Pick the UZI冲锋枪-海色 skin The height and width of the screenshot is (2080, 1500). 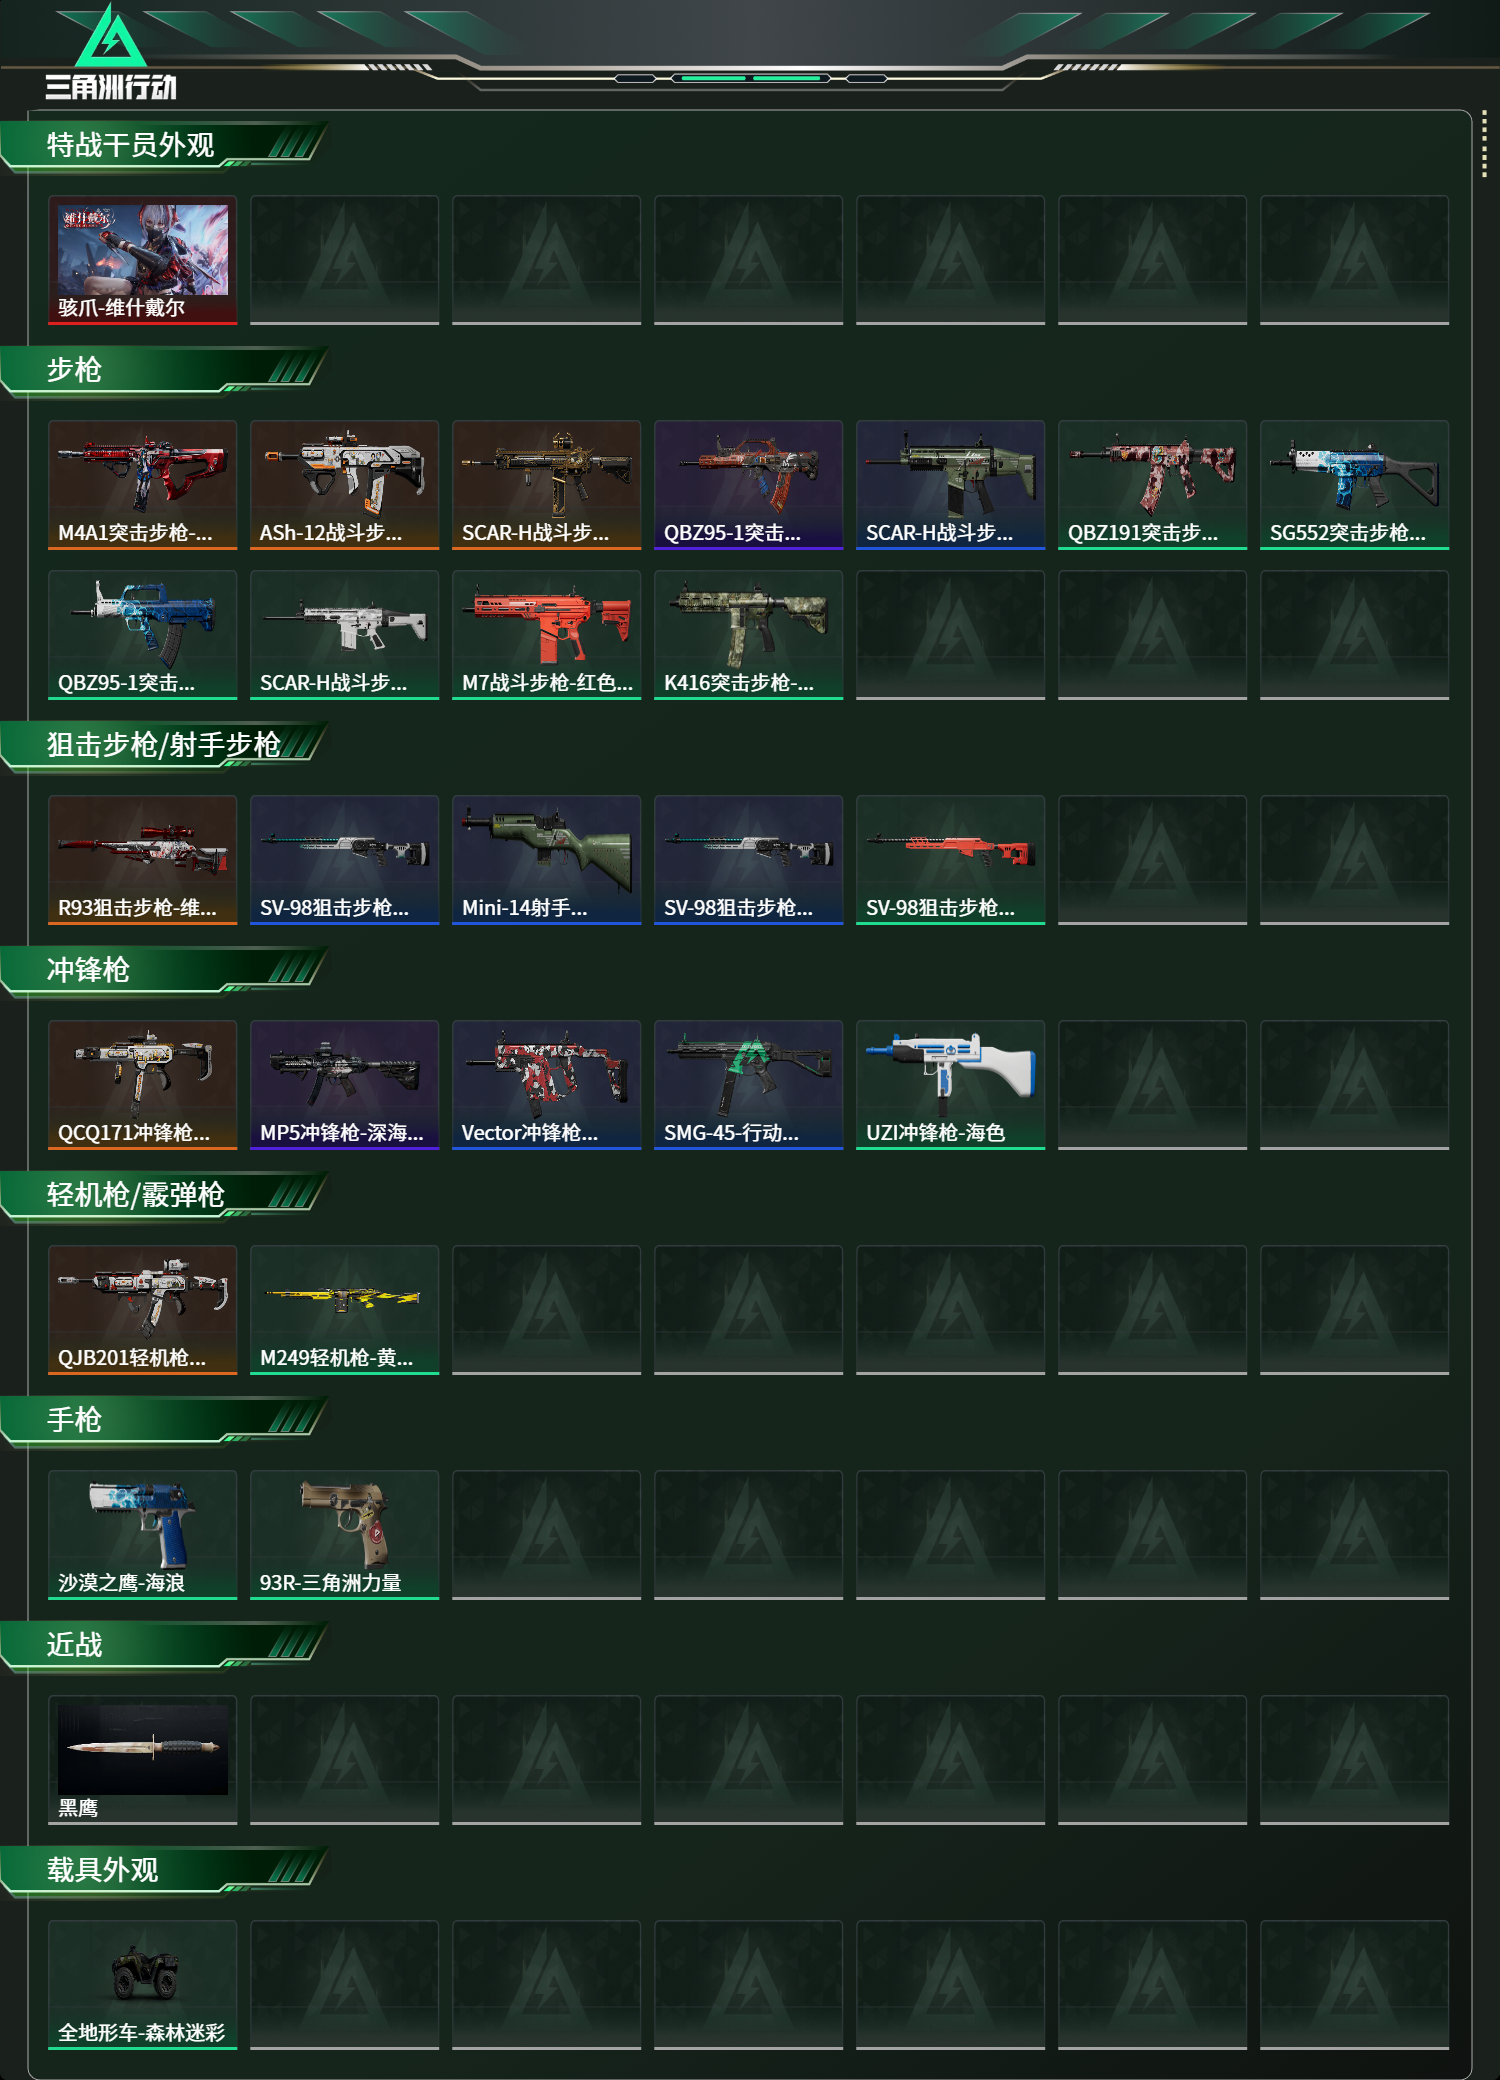click(x=951, y=1085)
